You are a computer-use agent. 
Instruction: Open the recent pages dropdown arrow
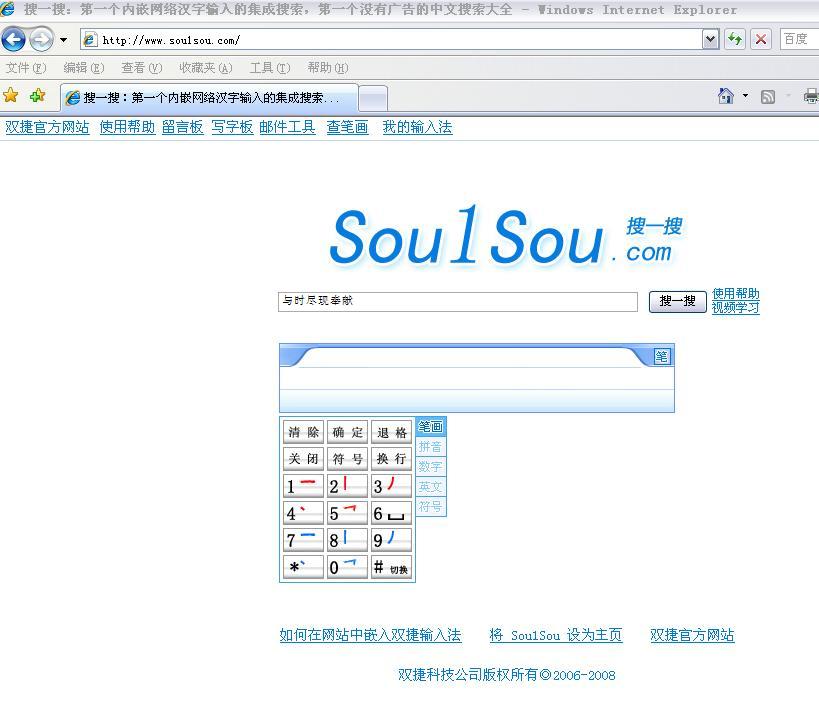click(64, 40)
